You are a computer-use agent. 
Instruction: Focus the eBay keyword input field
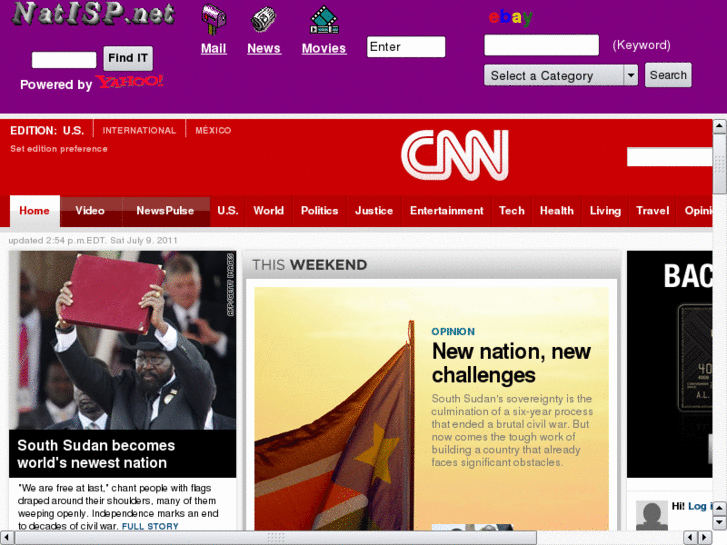coord(542,45)
